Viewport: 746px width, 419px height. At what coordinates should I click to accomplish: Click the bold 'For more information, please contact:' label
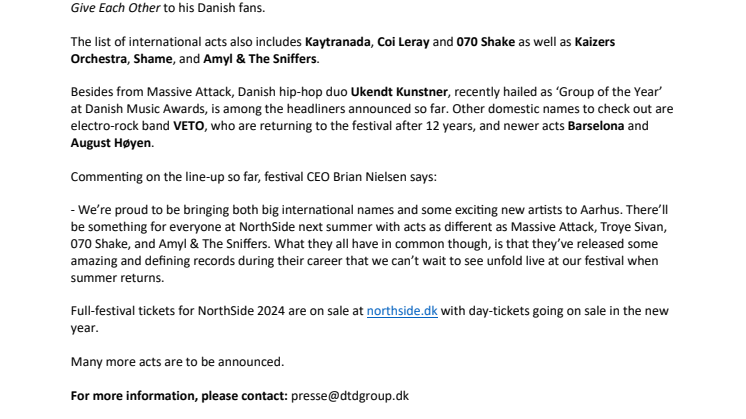pyautogui.click(x=179, y=396)
